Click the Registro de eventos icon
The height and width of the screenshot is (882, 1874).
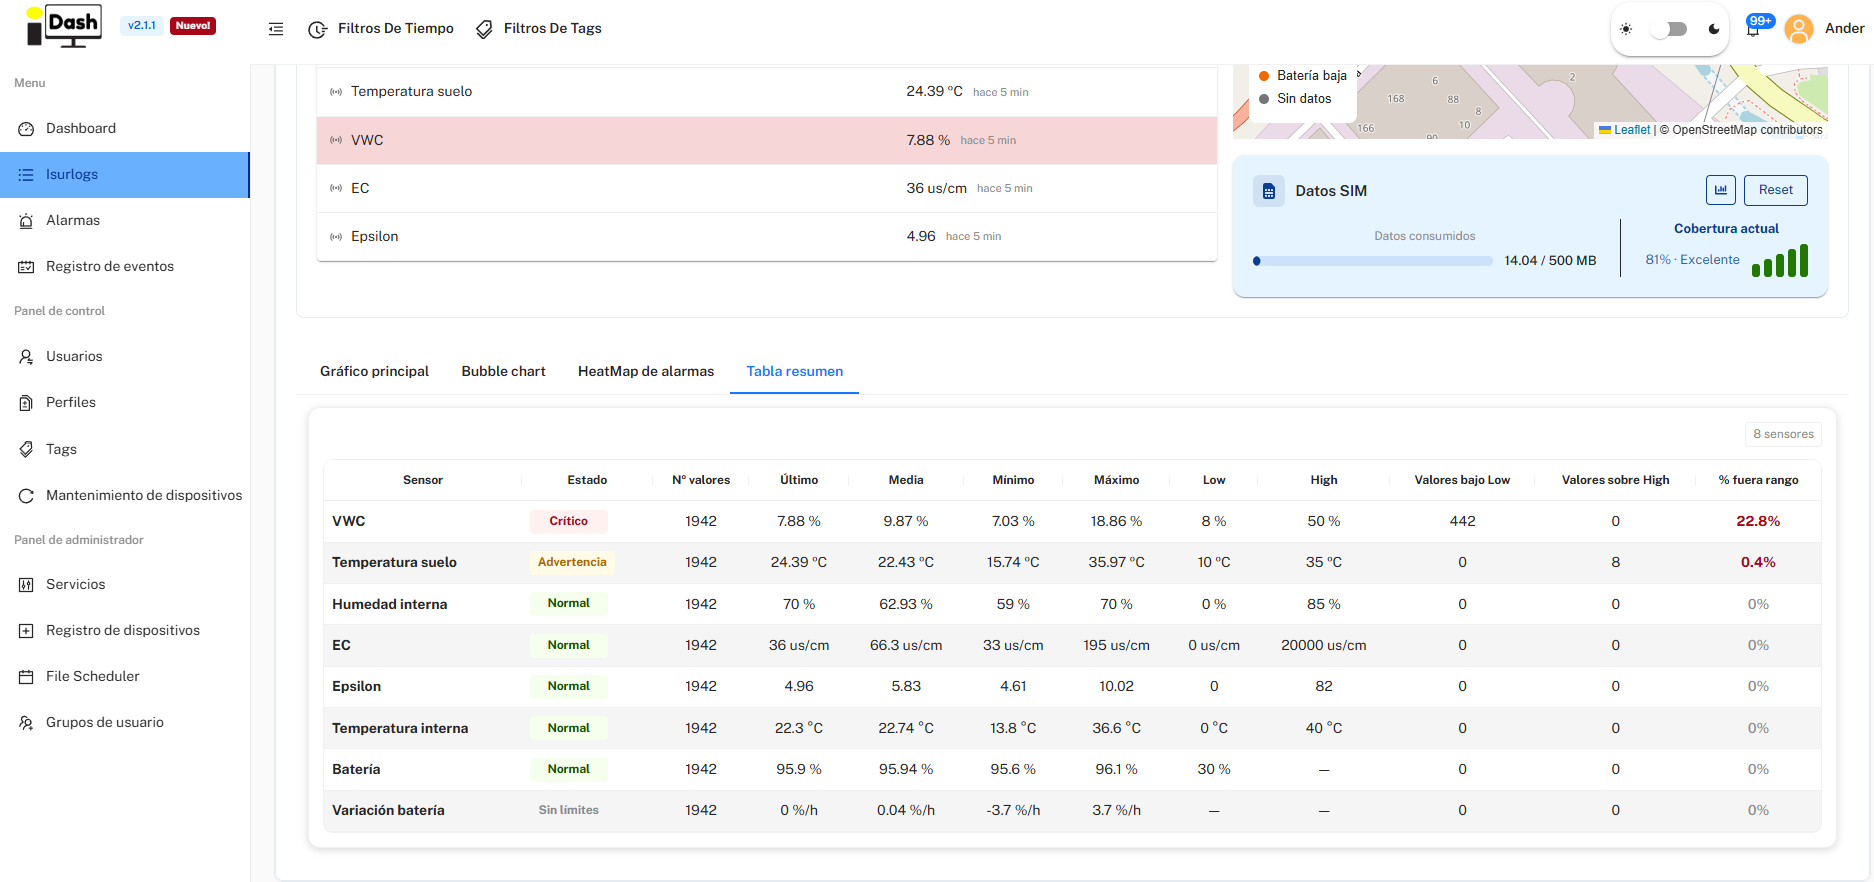26,266
